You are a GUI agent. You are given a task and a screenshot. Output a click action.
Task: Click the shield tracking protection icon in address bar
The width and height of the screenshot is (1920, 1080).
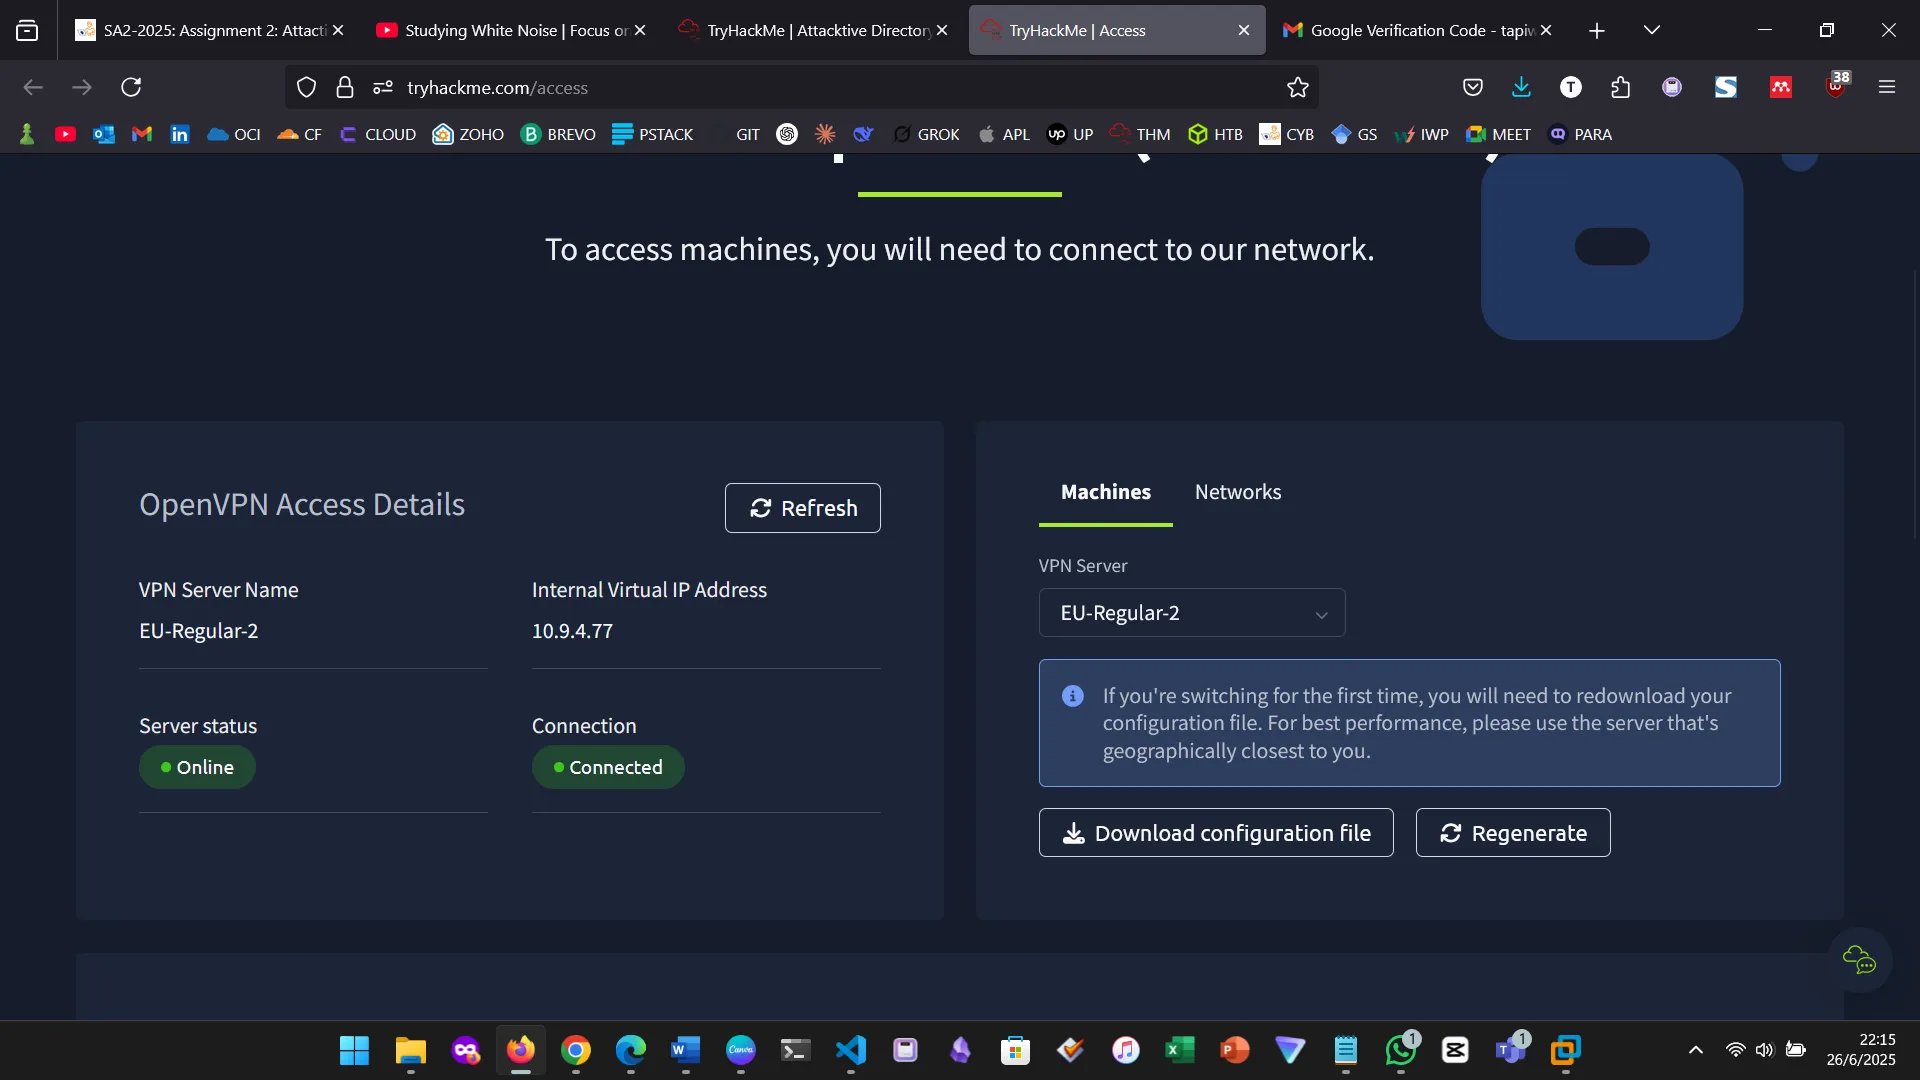pyautogui.click(x=306, y=87)
